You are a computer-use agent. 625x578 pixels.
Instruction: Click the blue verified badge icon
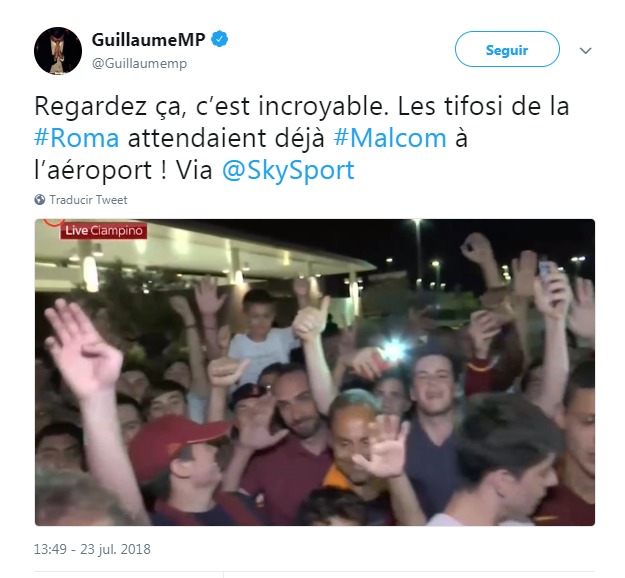220,39
